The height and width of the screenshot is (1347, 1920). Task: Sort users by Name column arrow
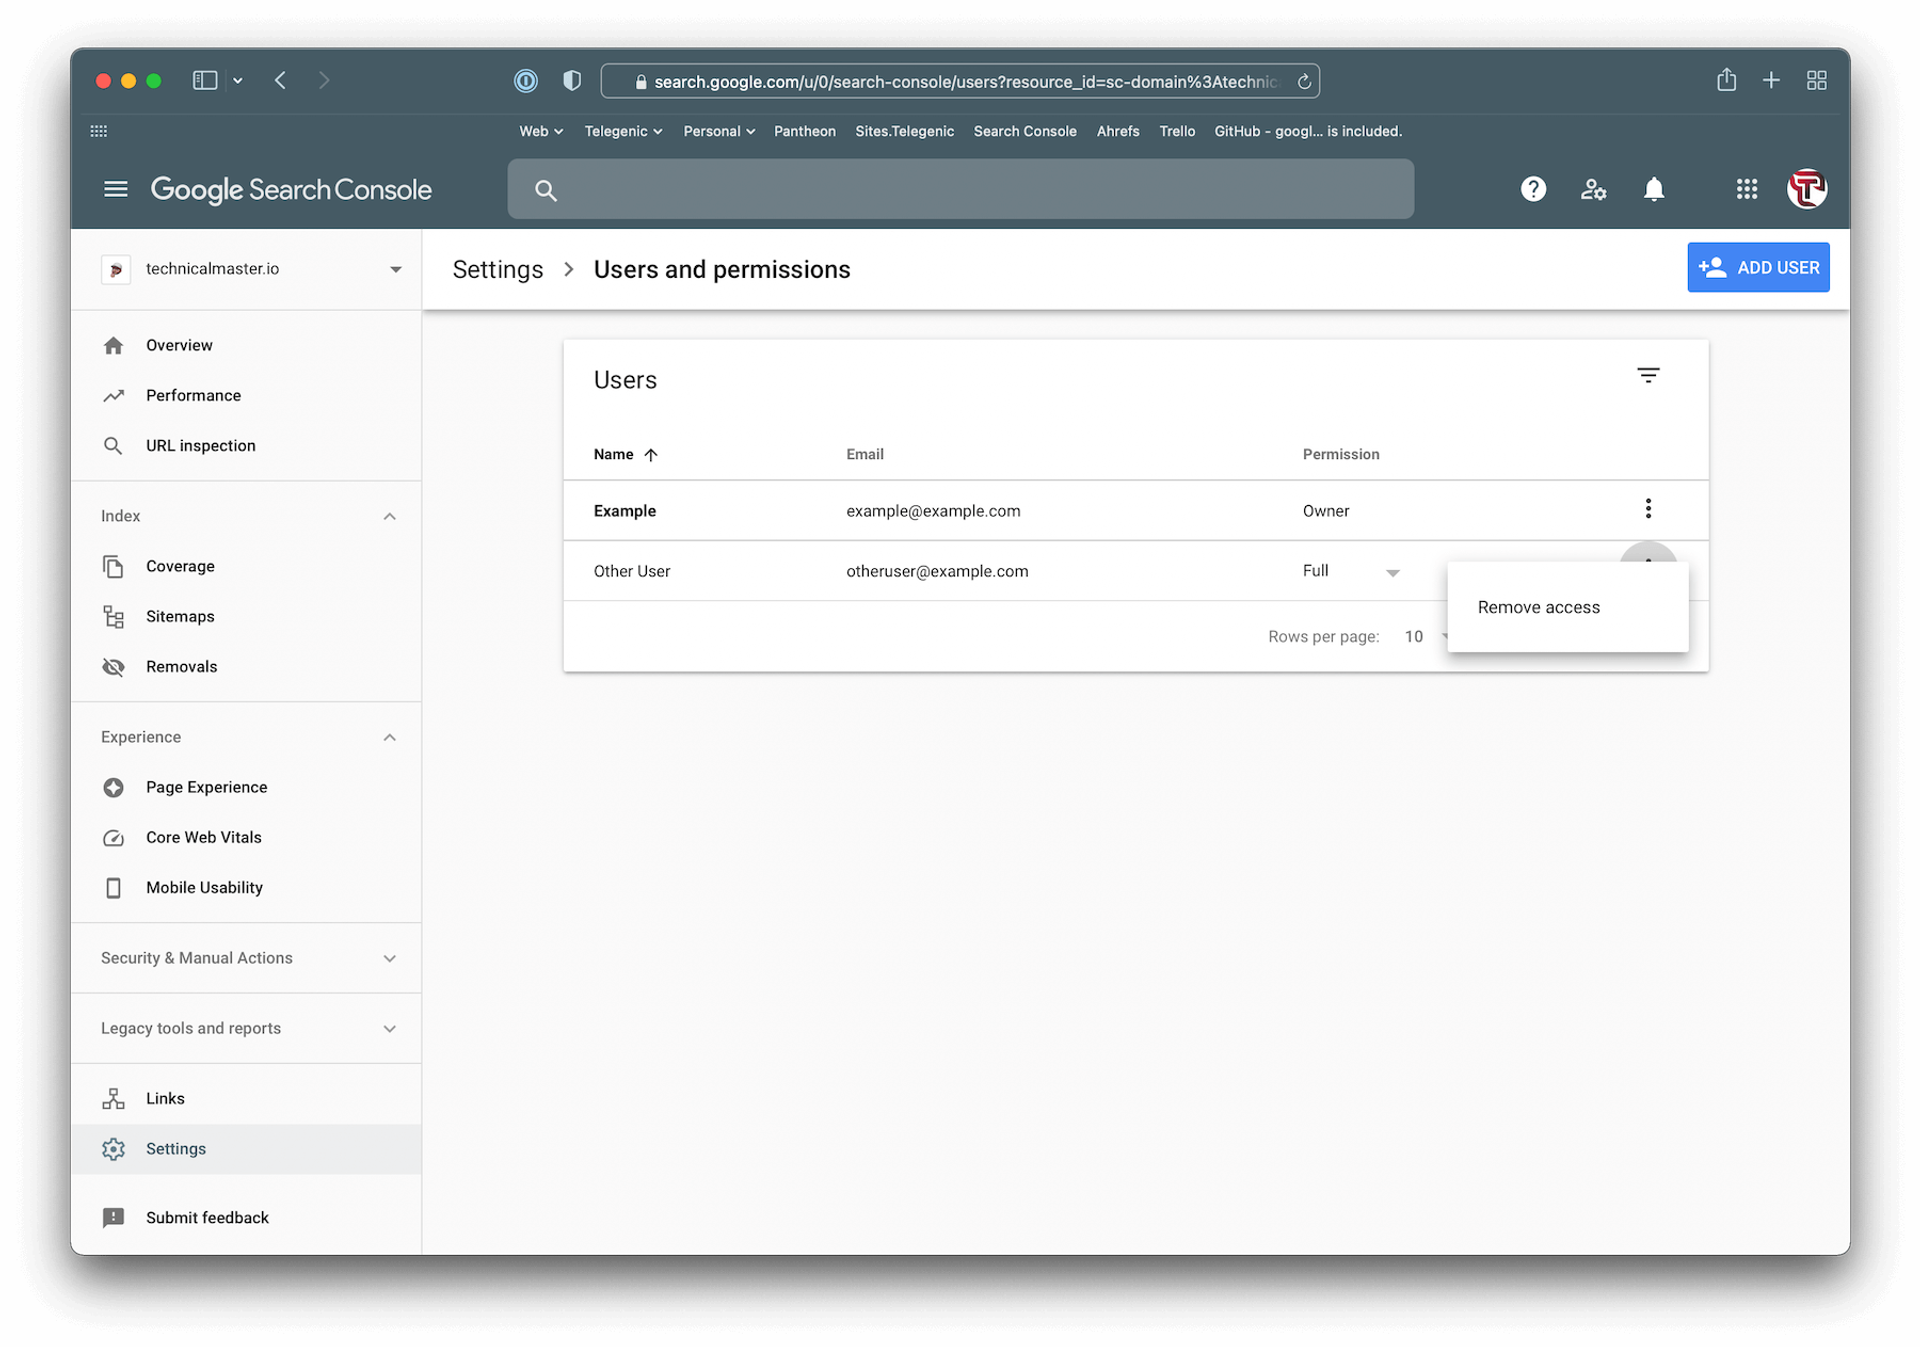651,455
